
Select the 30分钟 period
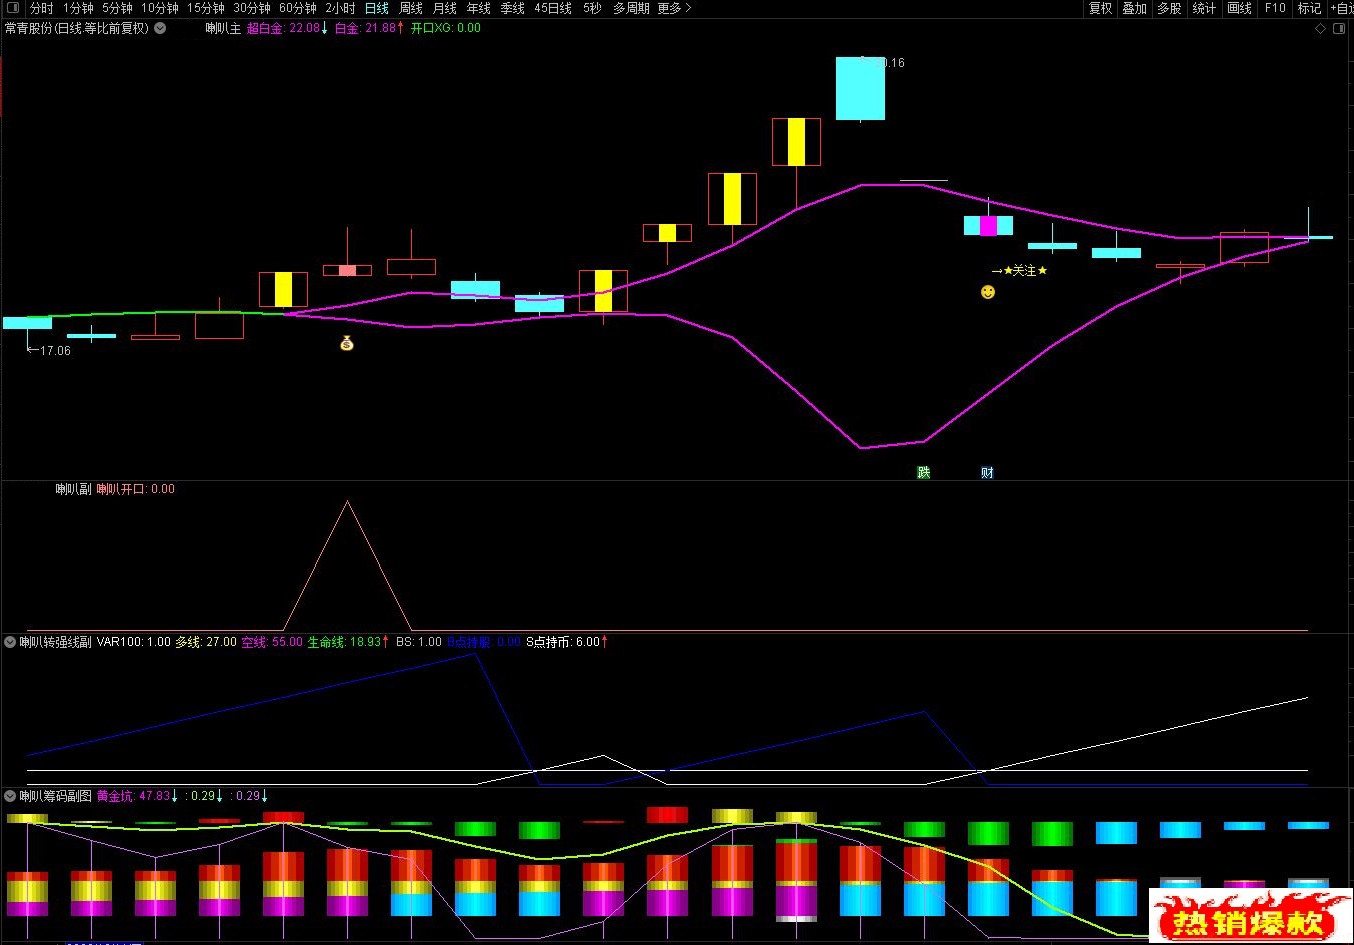coord(252,8)
